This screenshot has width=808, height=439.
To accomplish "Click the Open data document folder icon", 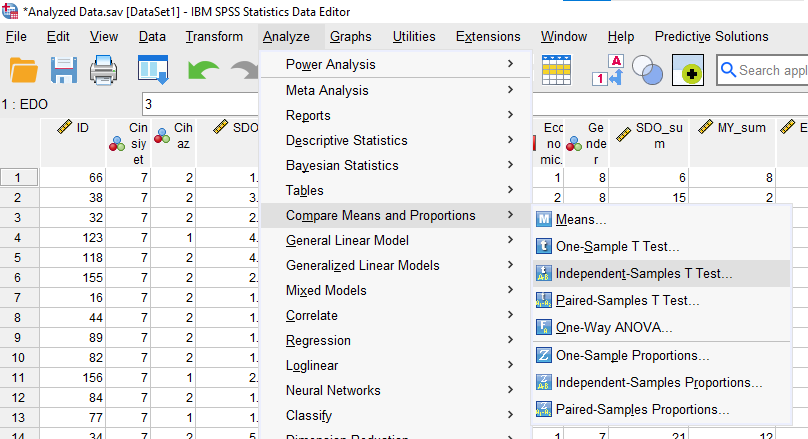I will click(23, 72).
